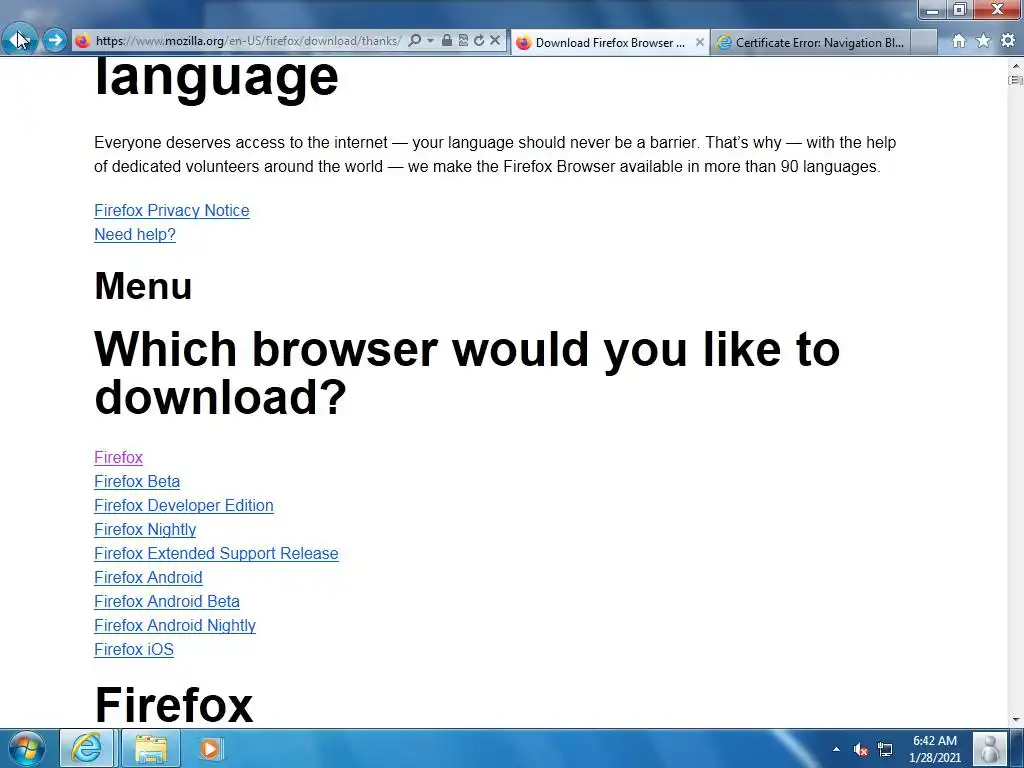1024x768 pixels.
Task: Go to the Home page icon
Action: coord(959,41)
